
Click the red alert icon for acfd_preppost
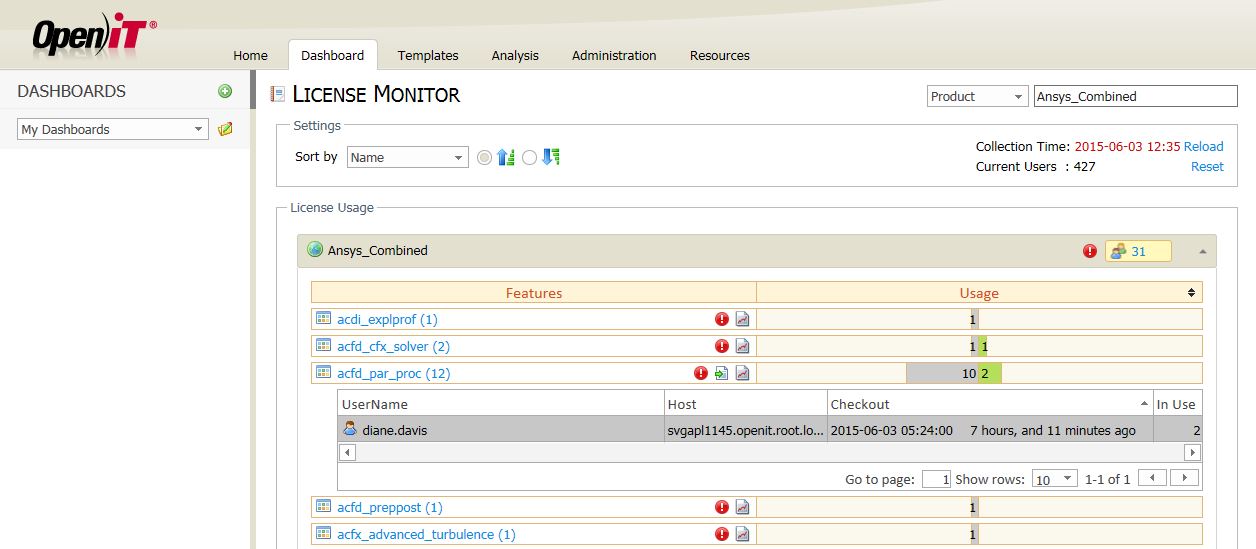(x=722, y=507)
